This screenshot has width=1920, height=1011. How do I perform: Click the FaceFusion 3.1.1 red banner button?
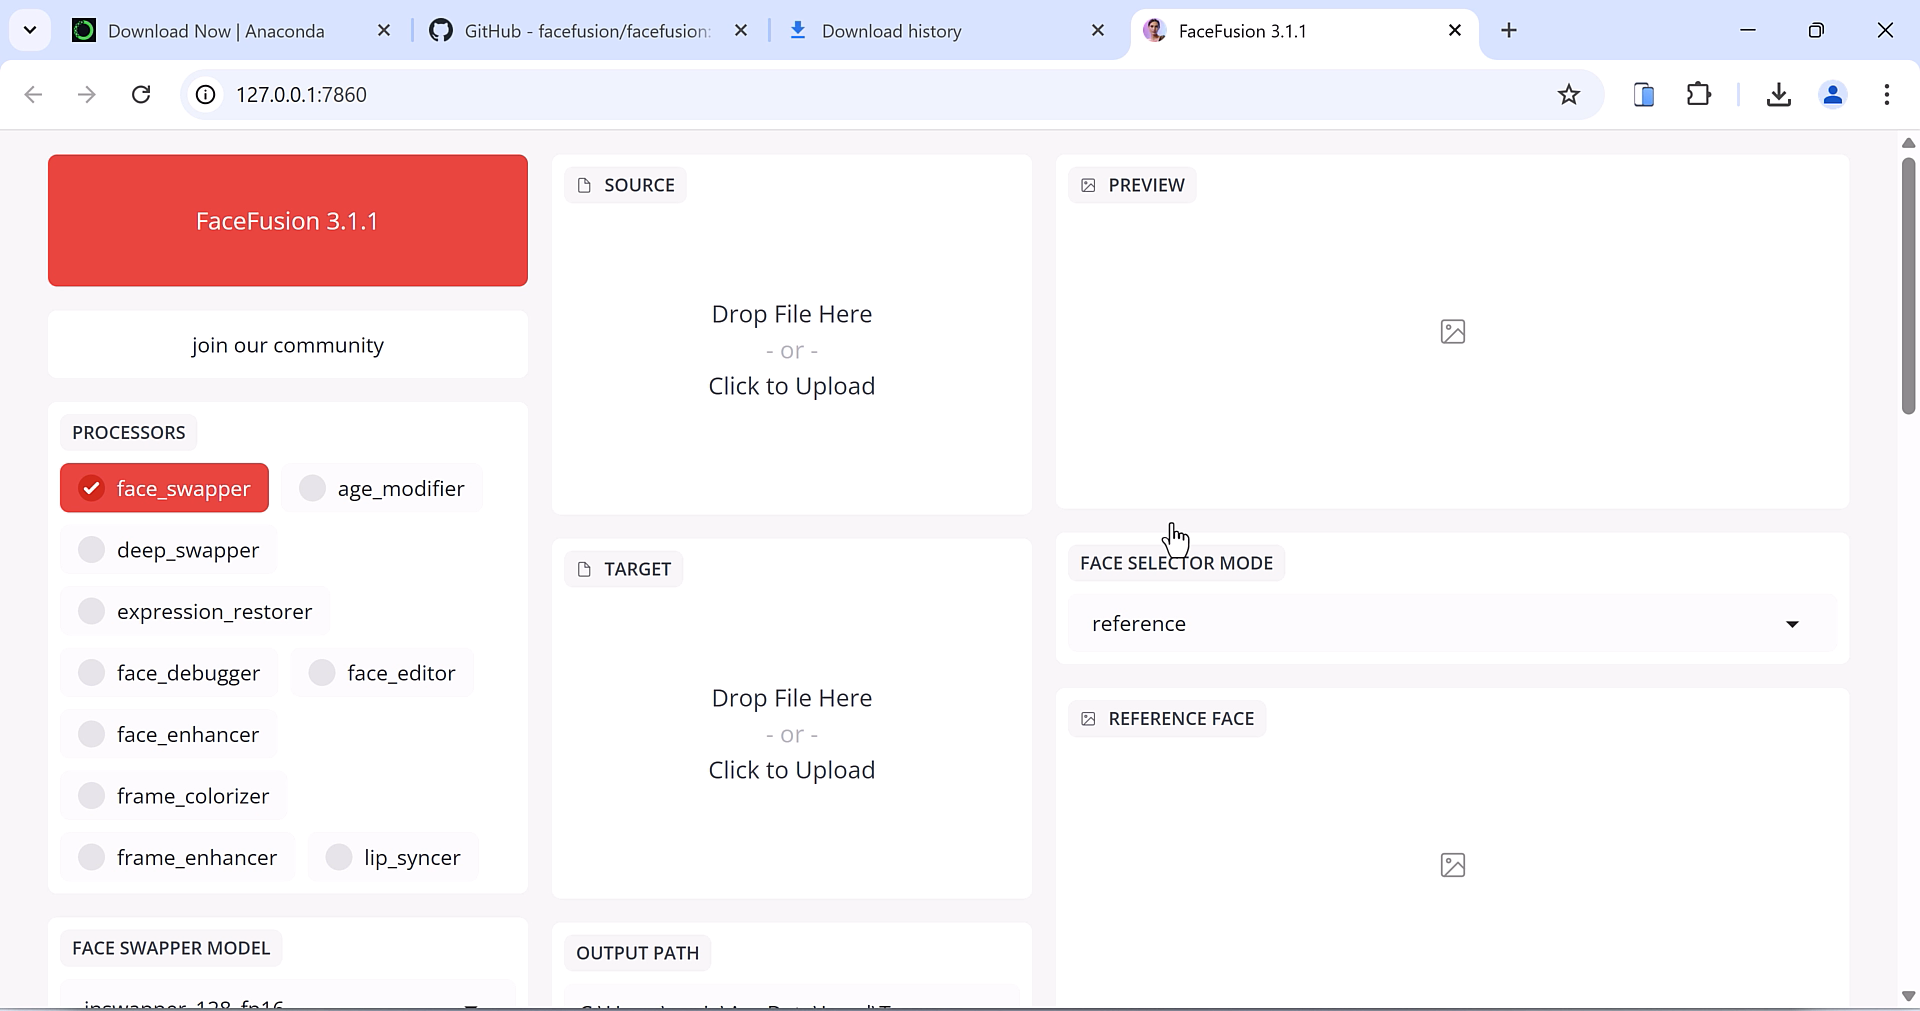288,220
